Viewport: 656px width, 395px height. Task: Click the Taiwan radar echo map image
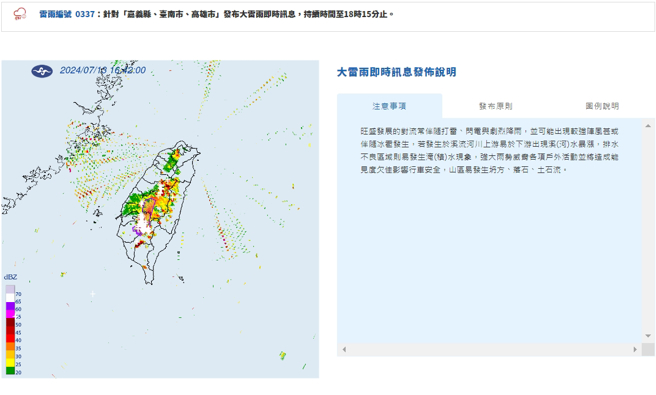[x=160, y=219]
